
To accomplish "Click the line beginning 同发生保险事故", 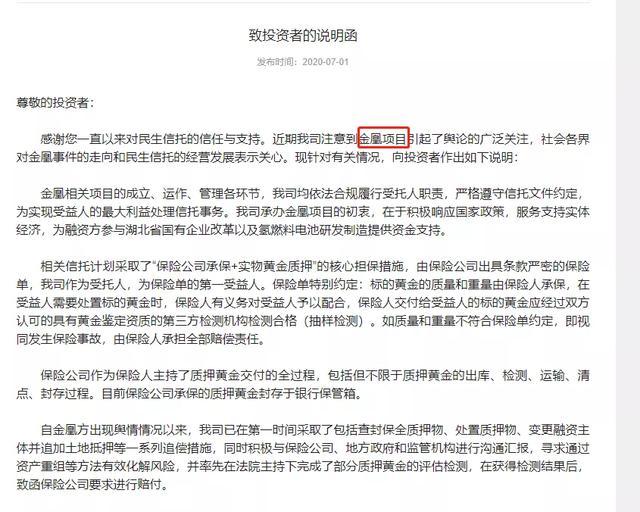I will tap(140, 339).
